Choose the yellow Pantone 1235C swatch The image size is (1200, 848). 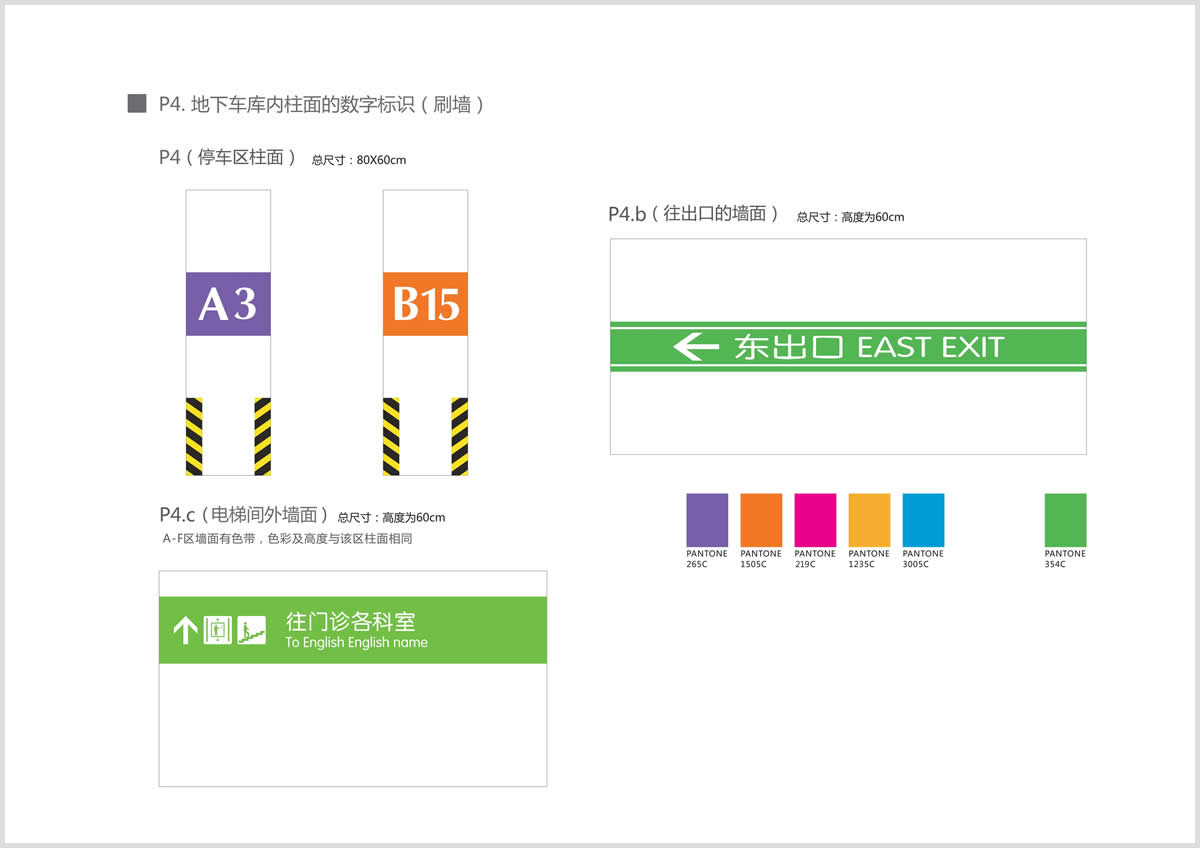(869, 520)
